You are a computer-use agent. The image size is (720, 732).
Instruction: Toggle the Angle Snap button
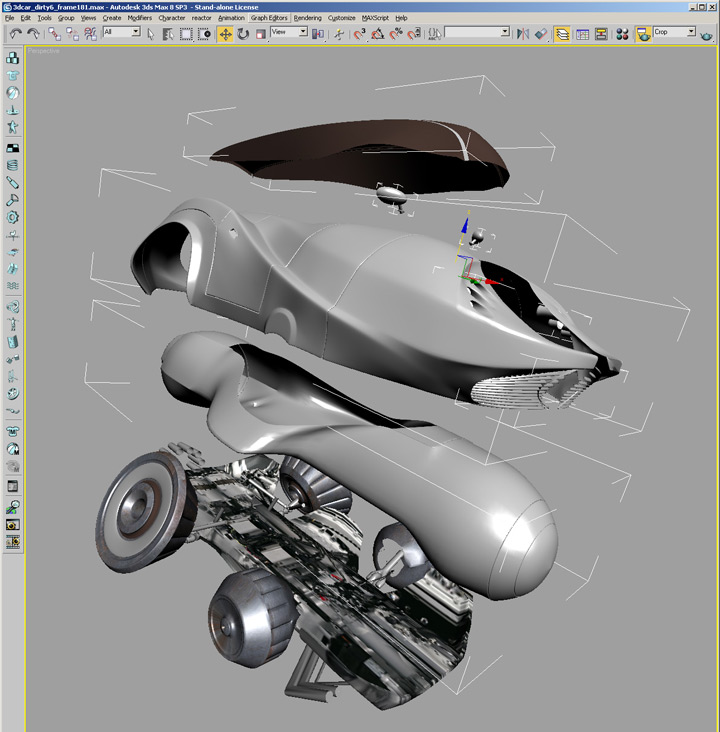point(378,33)
